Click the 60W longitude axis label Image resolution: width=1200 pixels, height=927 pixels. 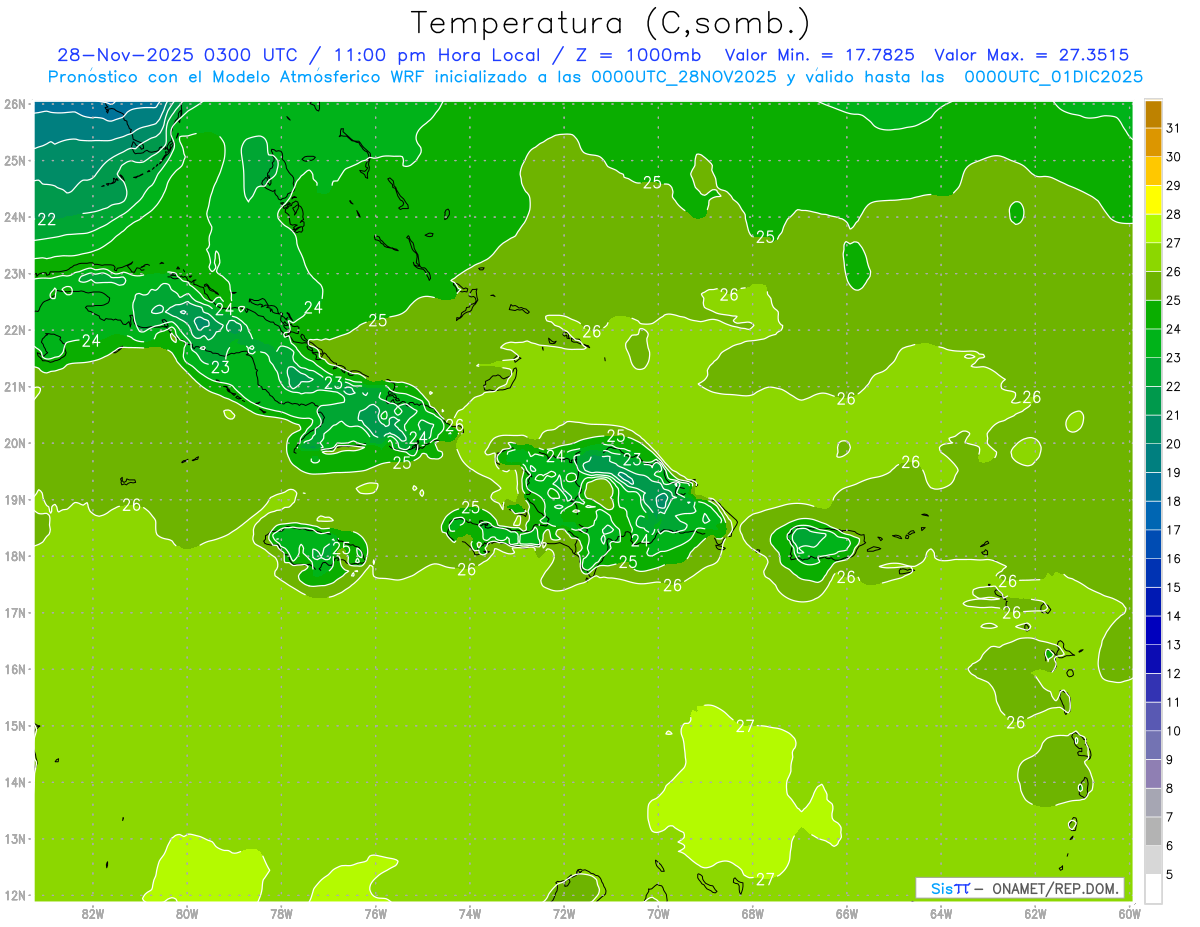click(1129, 913)
